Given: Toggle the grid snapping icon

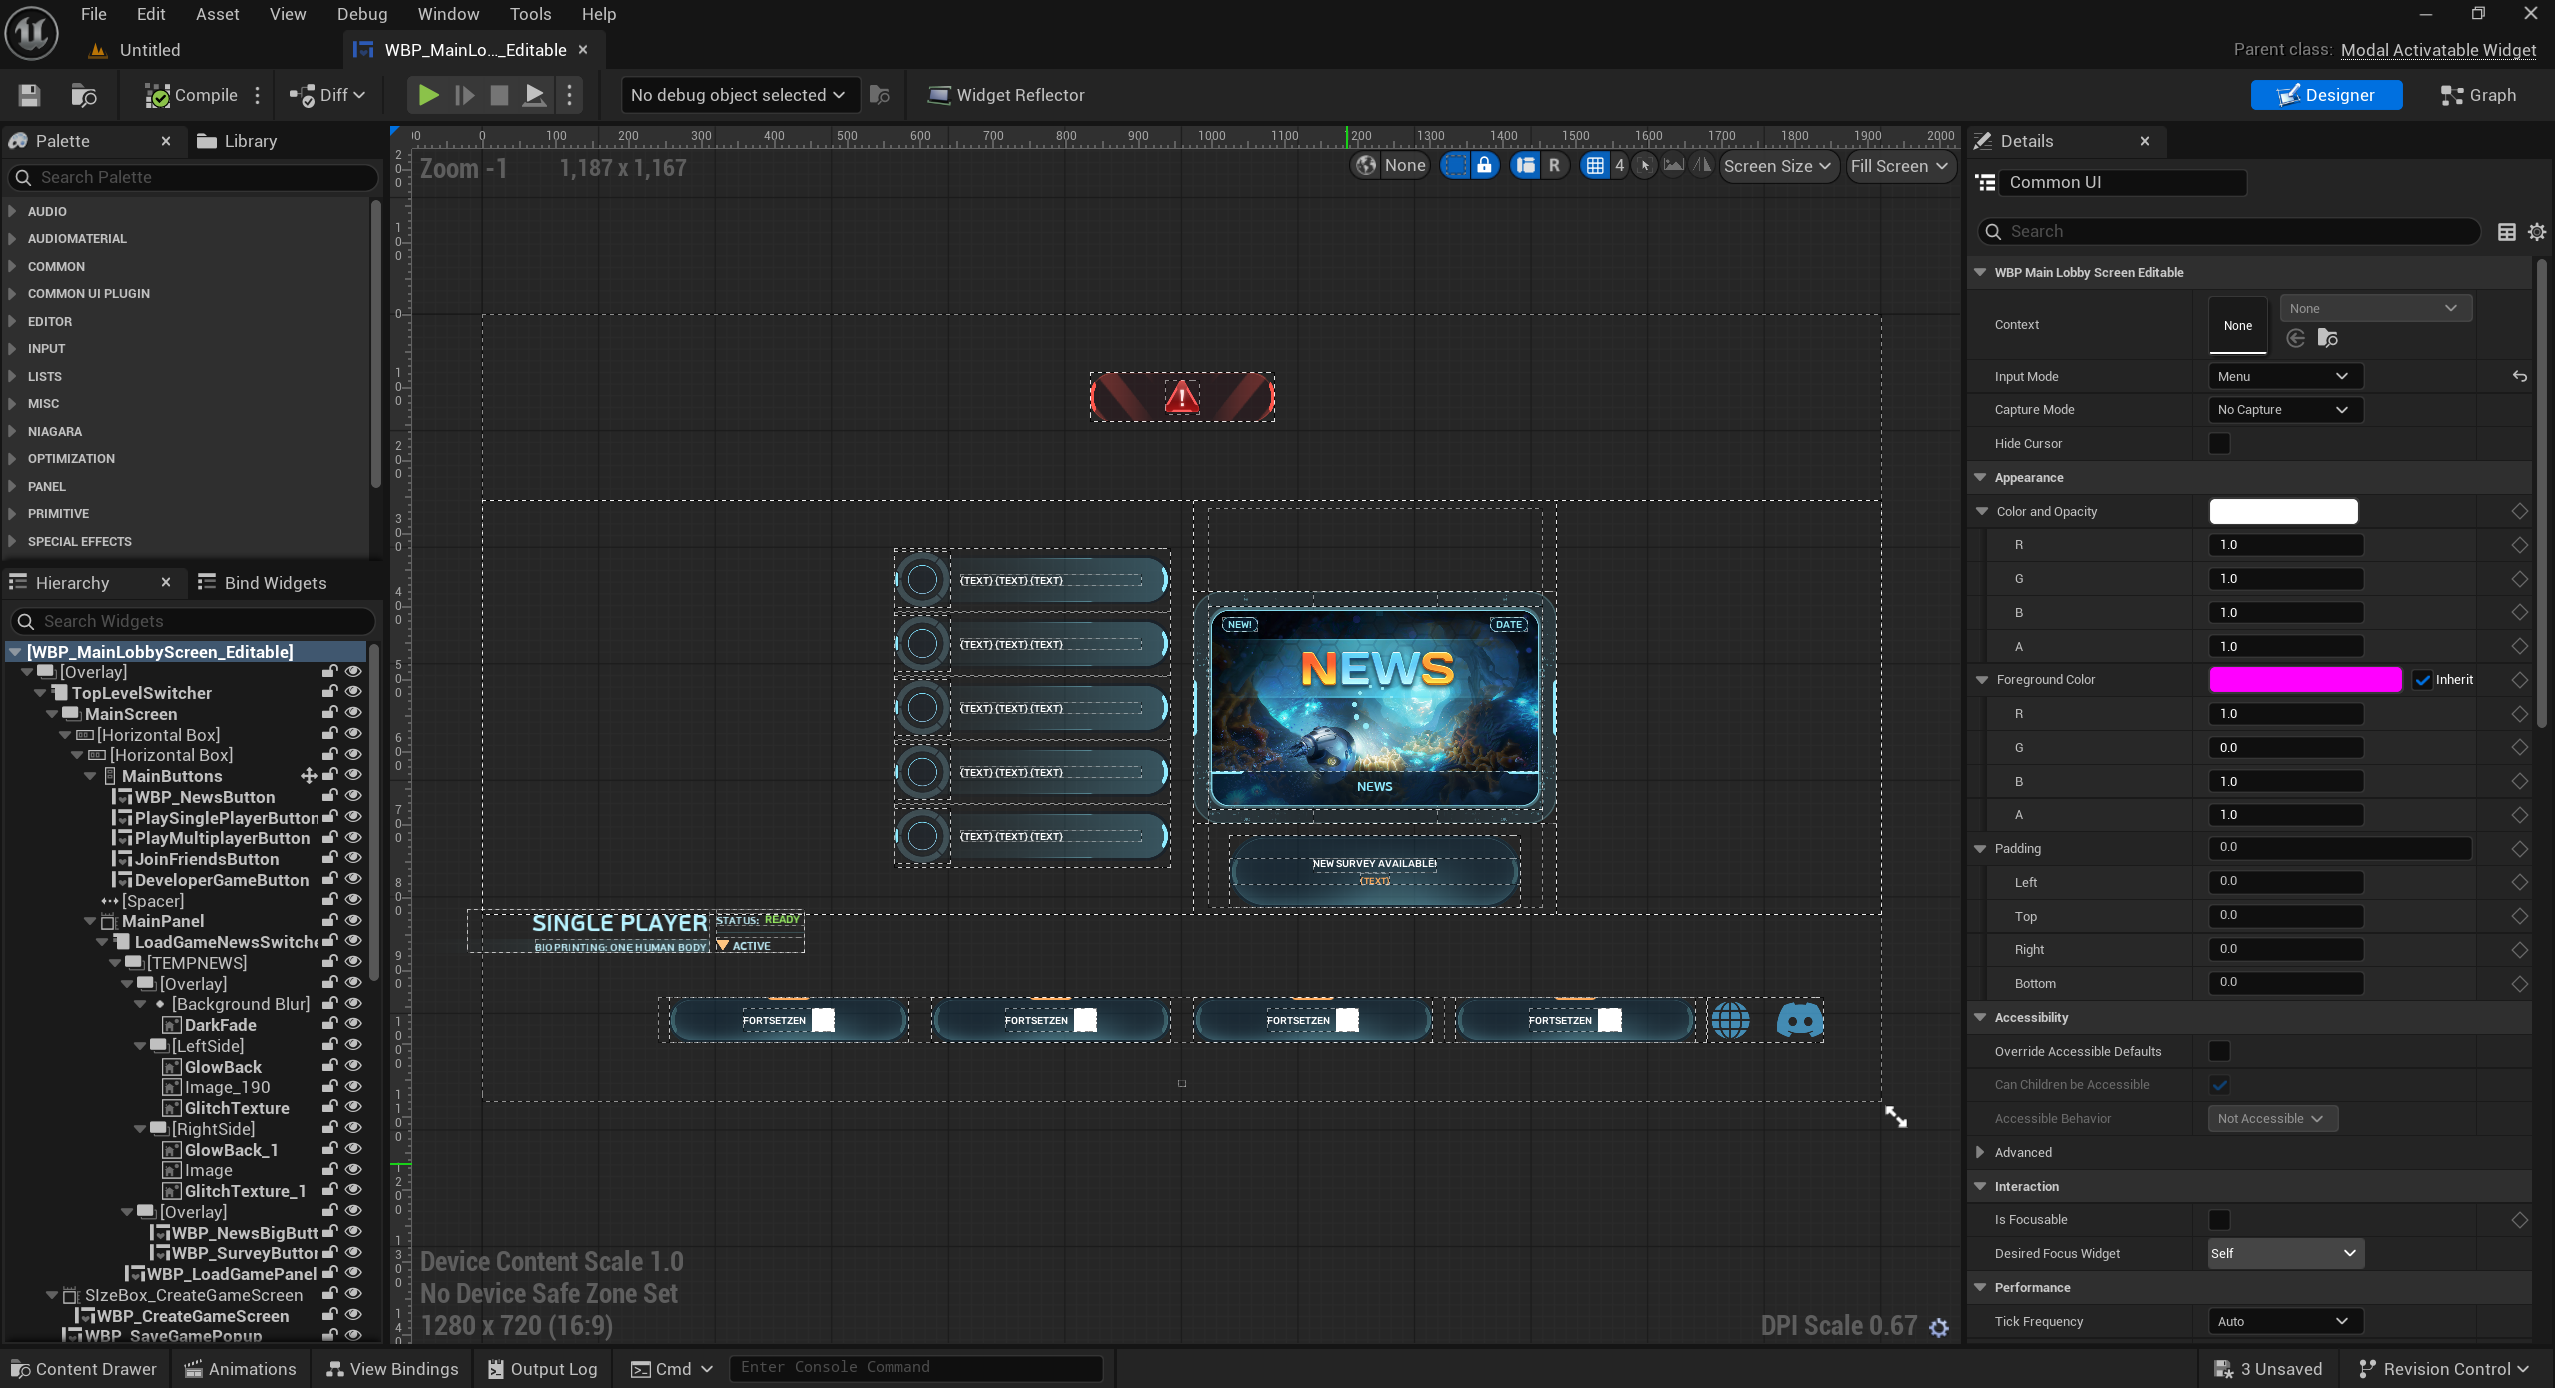Looking at the screenshot, I should [x=1594, y=166].
